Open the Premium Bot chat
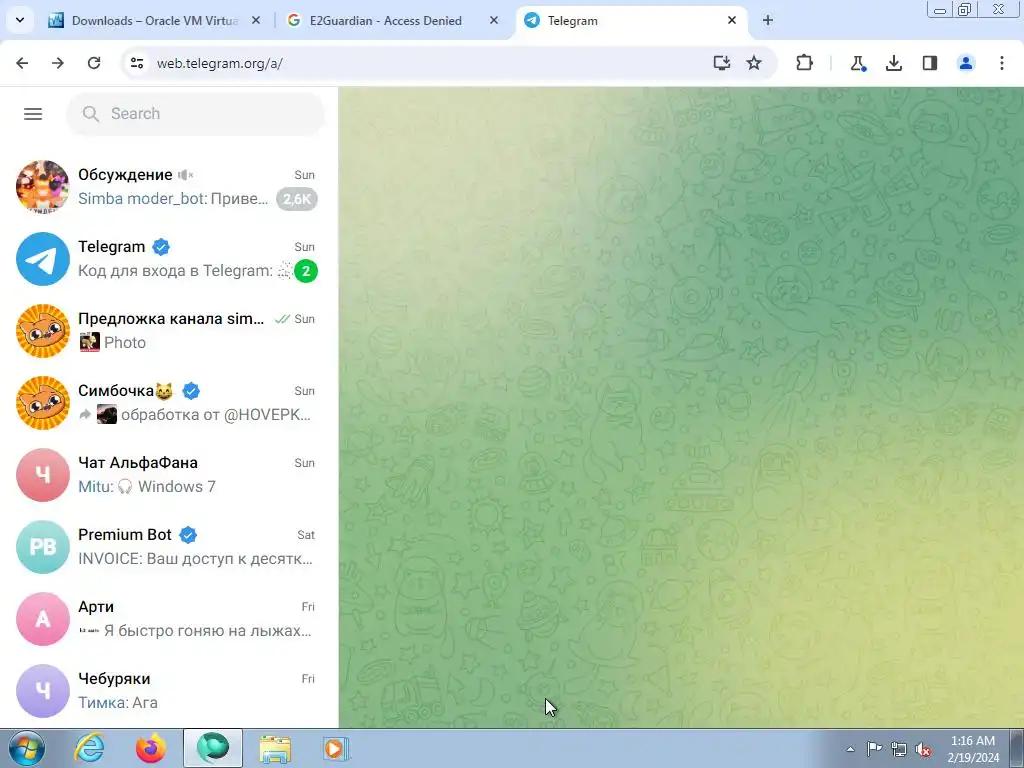This screenshot has height=768, width=1024. (x=168, y=547)
